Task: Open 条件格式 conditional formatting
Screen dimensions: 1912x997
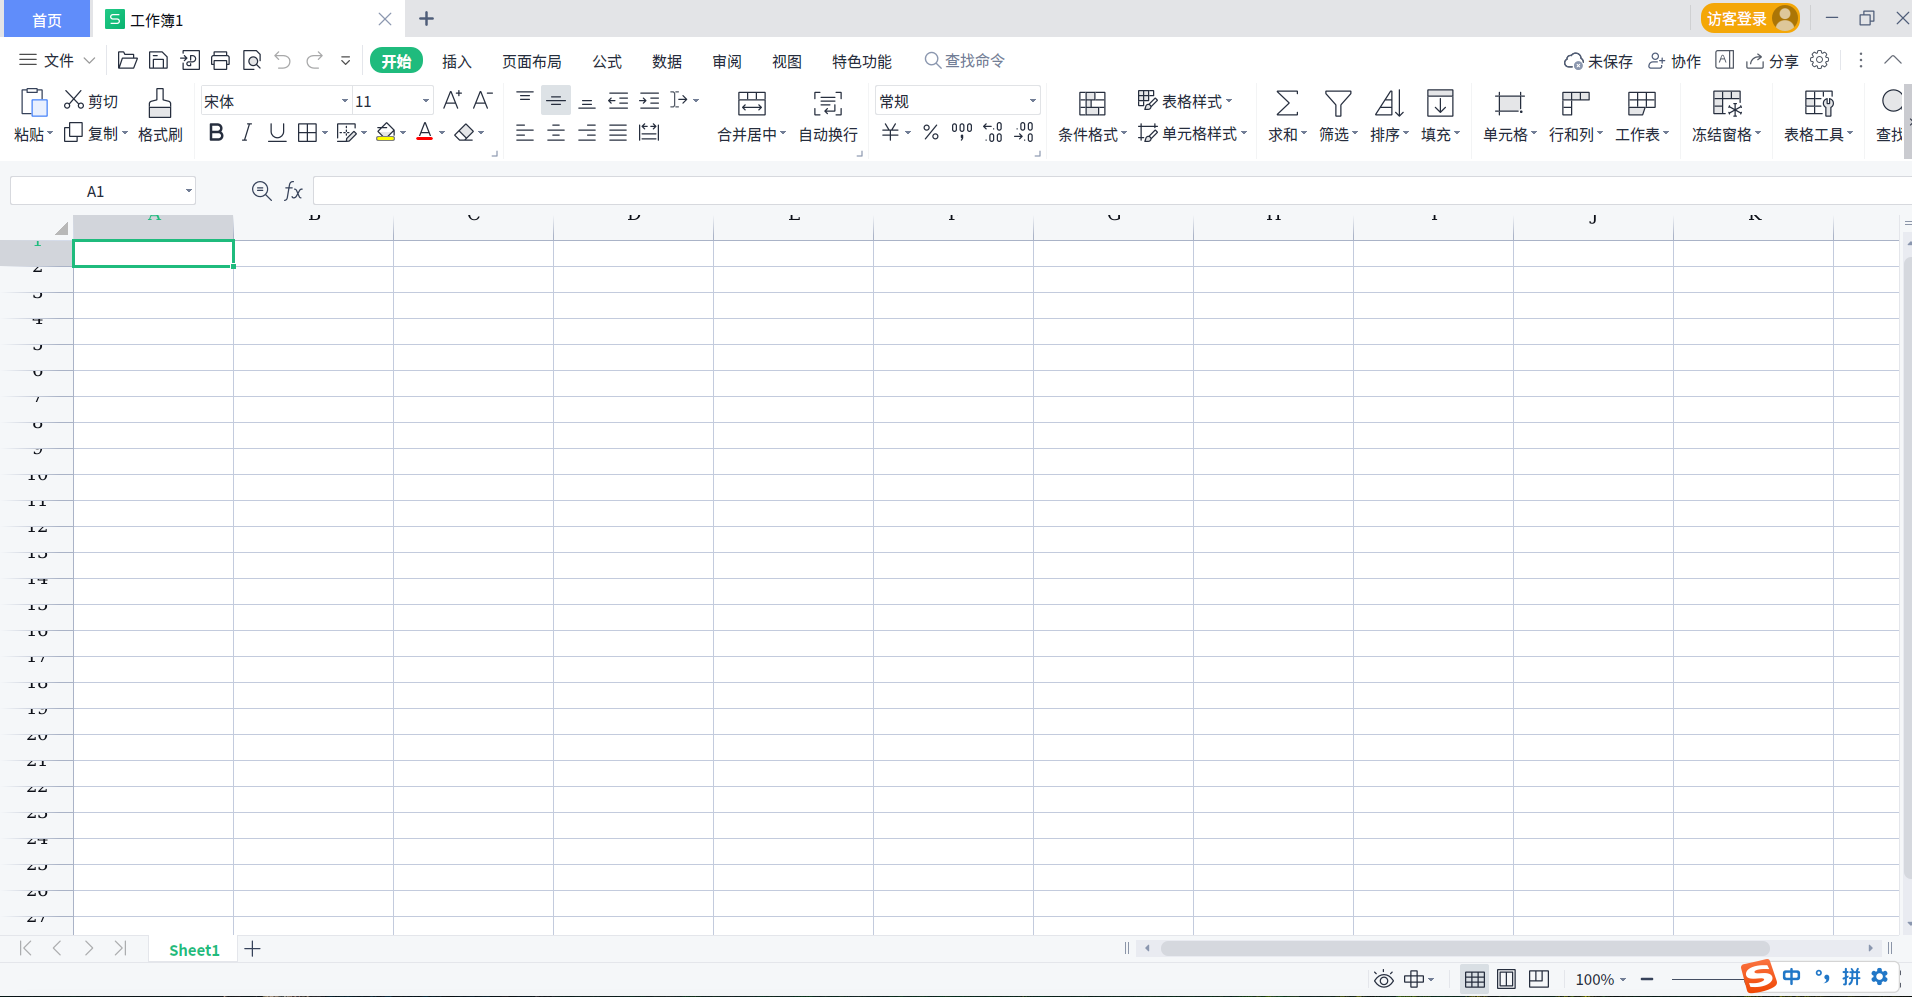Action: 1090,114
